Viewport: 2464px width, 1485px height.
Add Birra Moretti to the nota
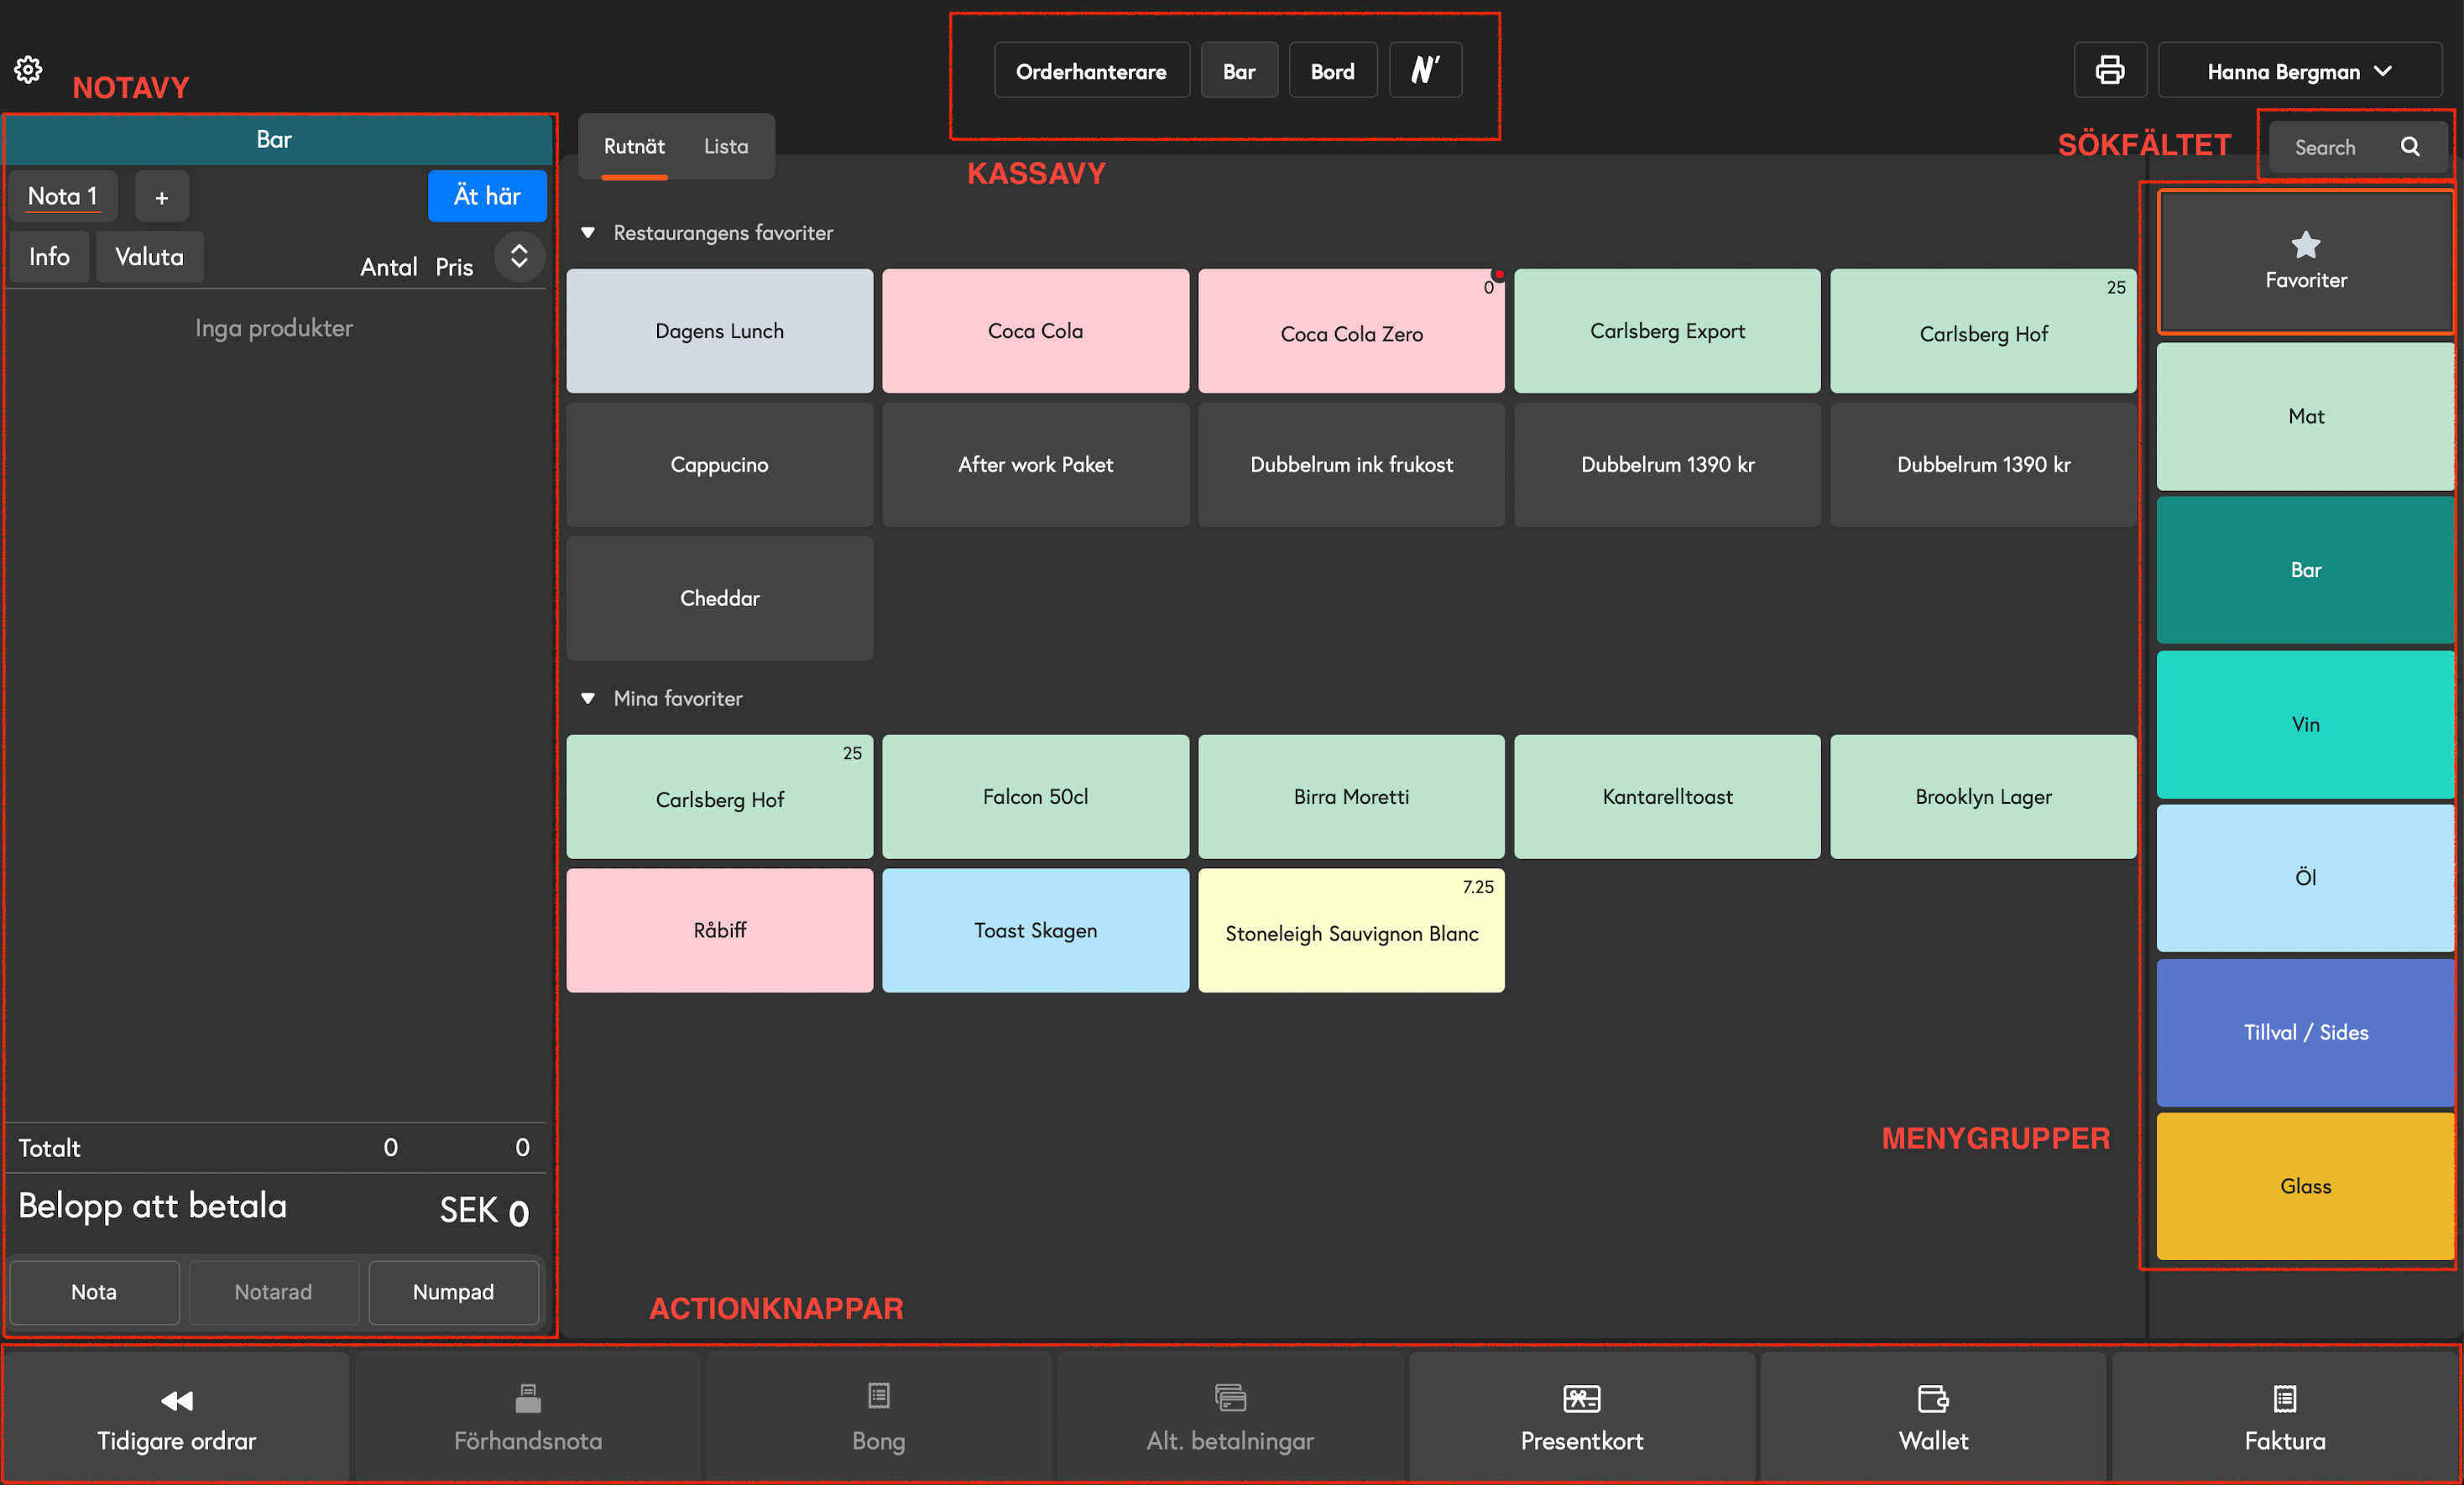tap(1352, 797)
